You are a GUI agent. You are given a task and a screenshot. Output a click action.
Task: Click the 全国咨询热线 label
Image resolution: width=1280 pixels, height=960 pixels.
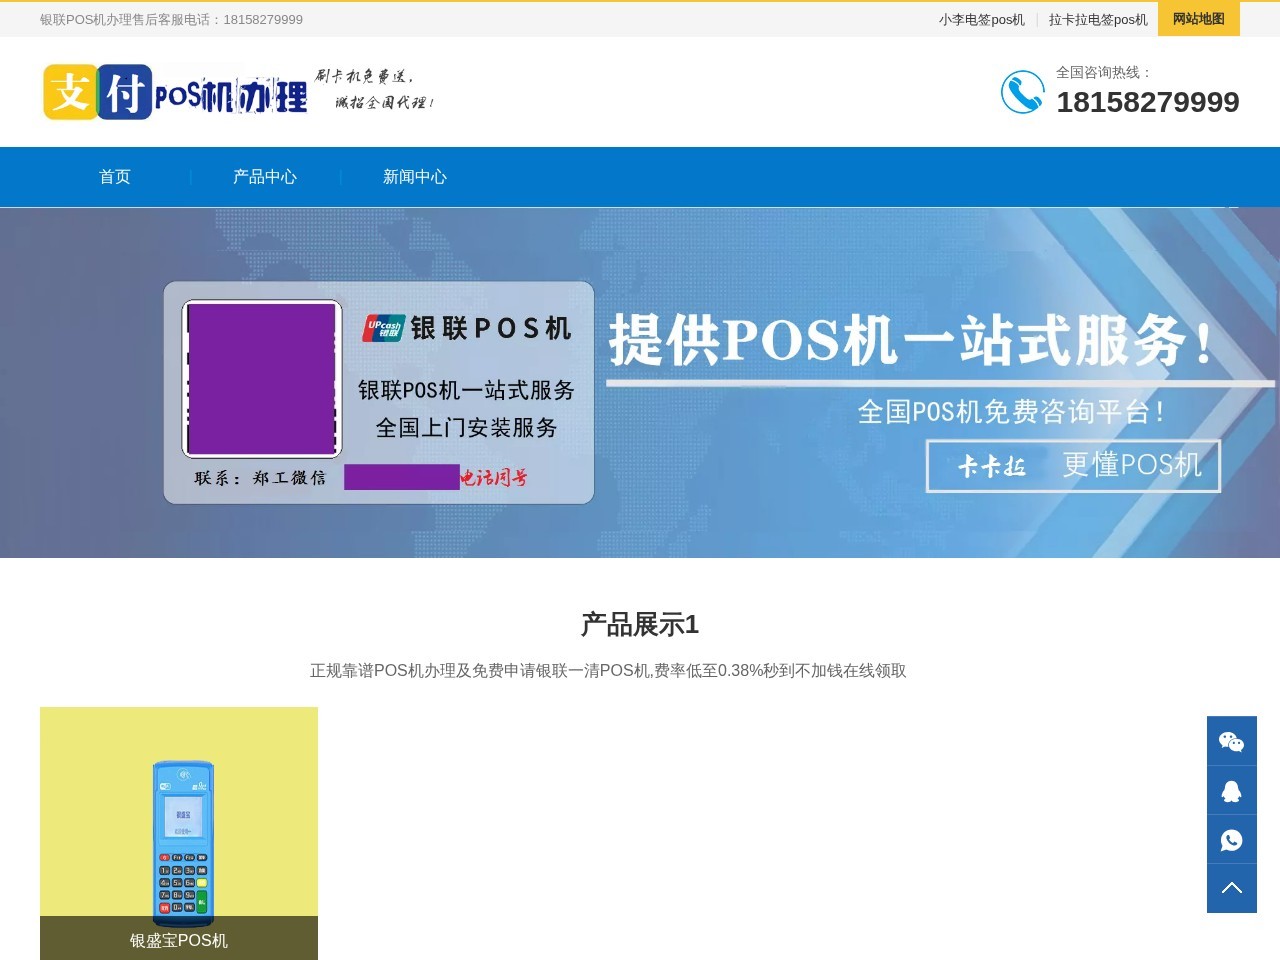coord(1104,72)
